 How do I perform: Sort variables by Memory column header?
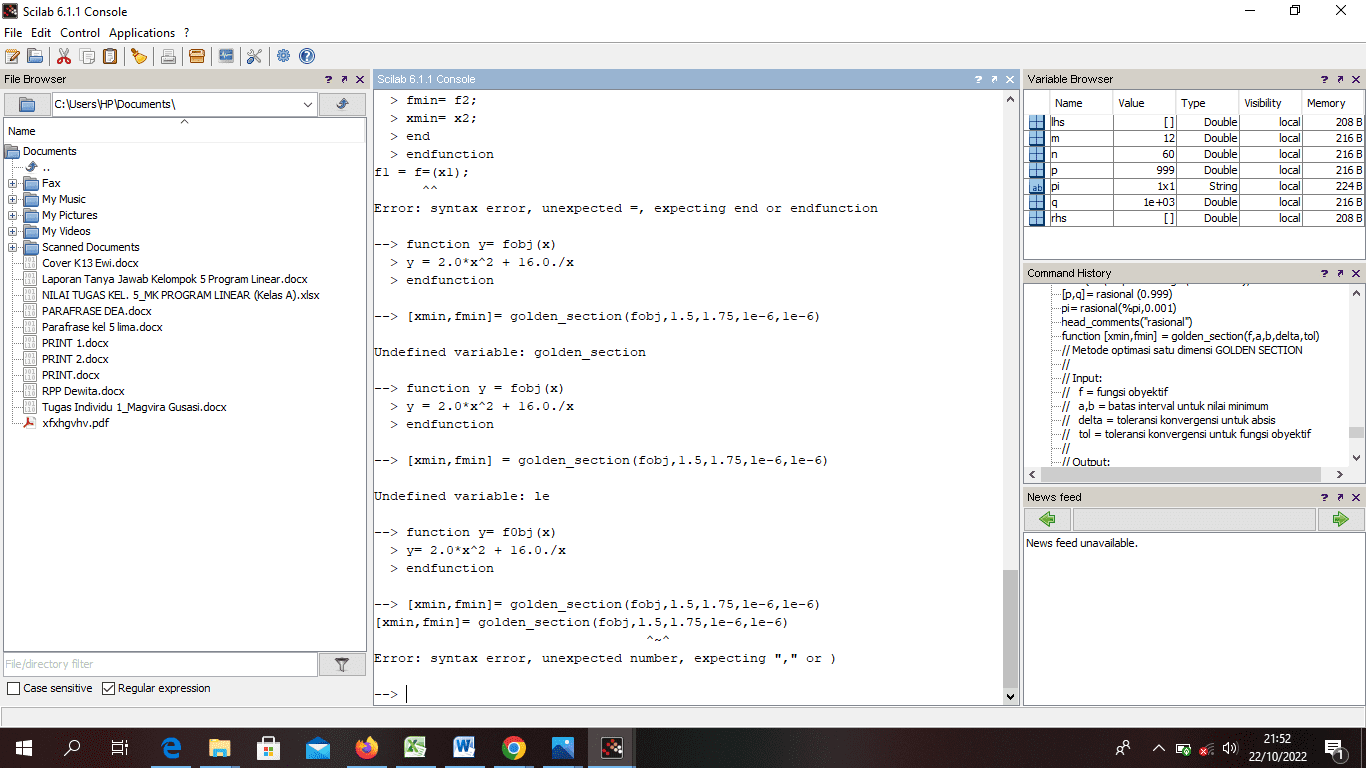point(1332,103)
